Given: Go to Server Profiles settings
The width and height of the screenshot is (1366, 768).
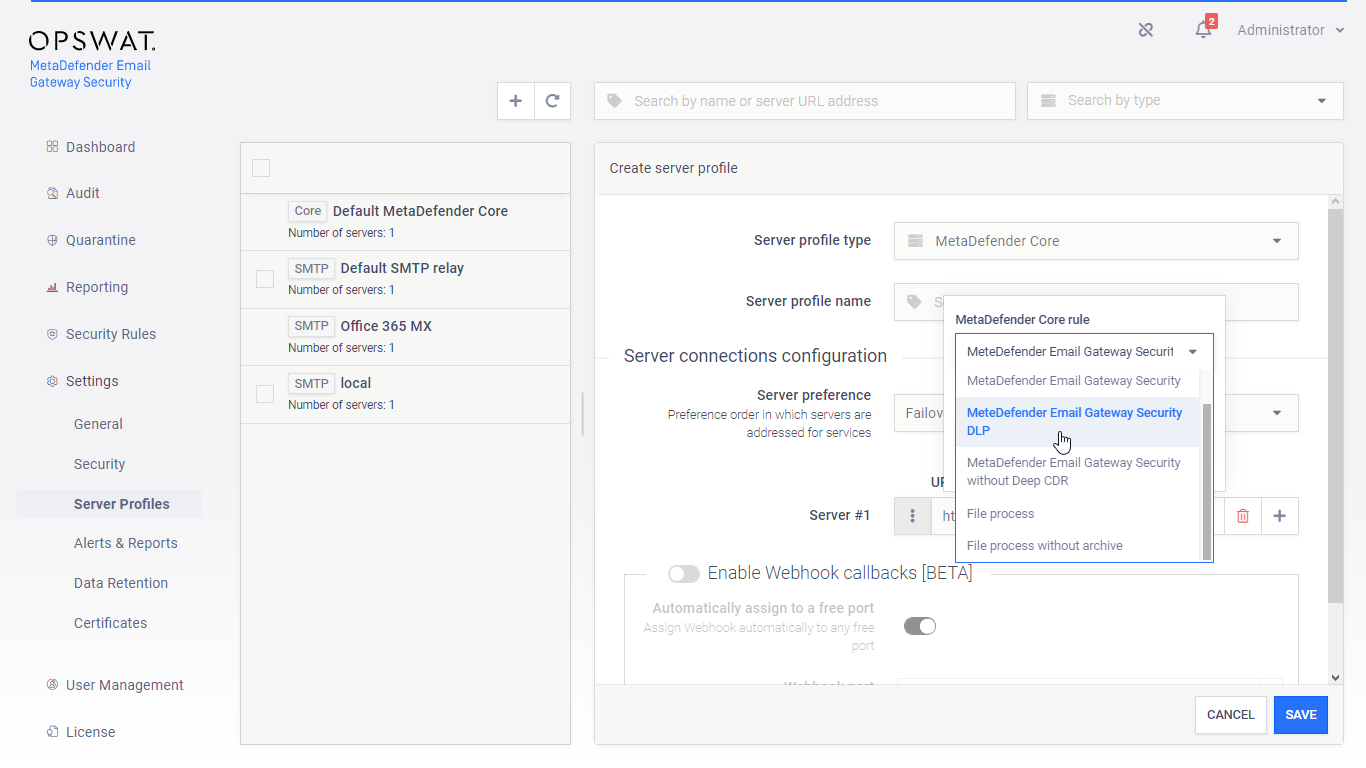Looking at the screenshot, I should (x=122, y=504).
